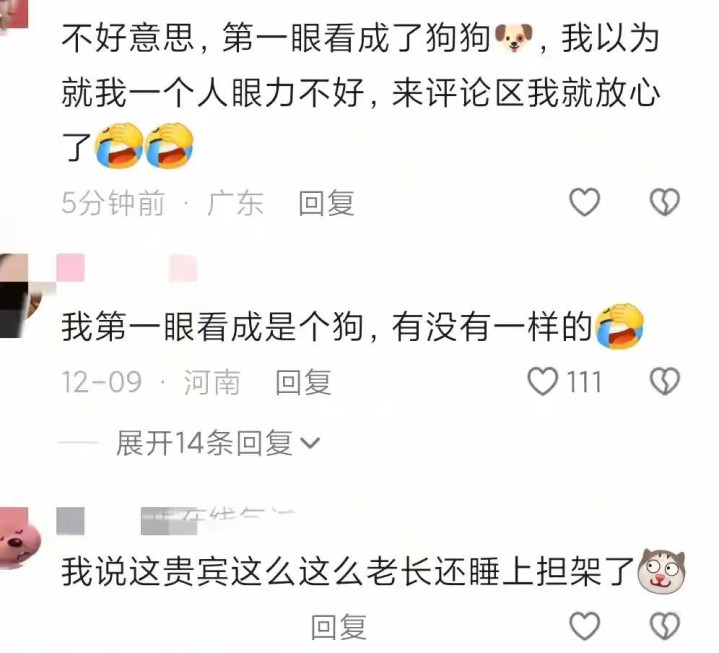719x653 pixels.
Task: Like the Henan comment with 111 likes
Action: point(543,381)
